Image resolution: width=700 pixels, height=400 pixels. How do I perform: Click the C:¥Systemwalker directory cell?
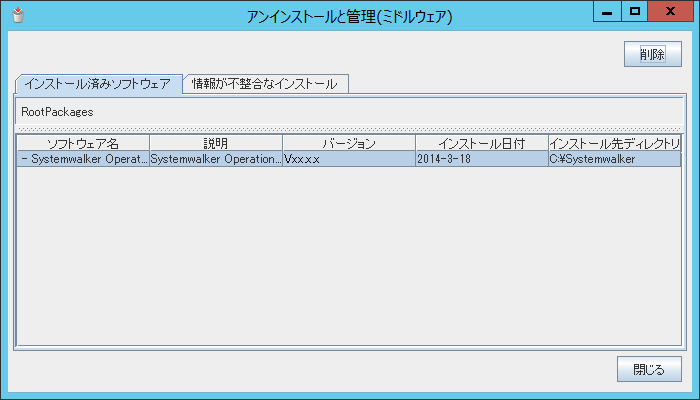click(614, 159)
